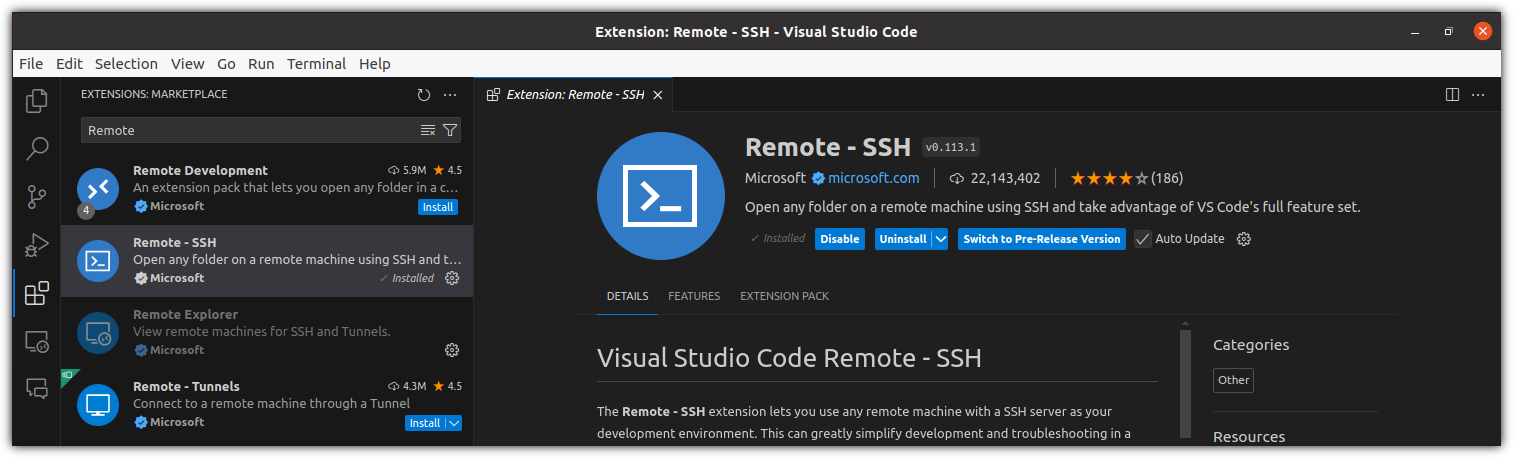Select the Extension: Remote - SSH editor tab

tap(574, 95)
